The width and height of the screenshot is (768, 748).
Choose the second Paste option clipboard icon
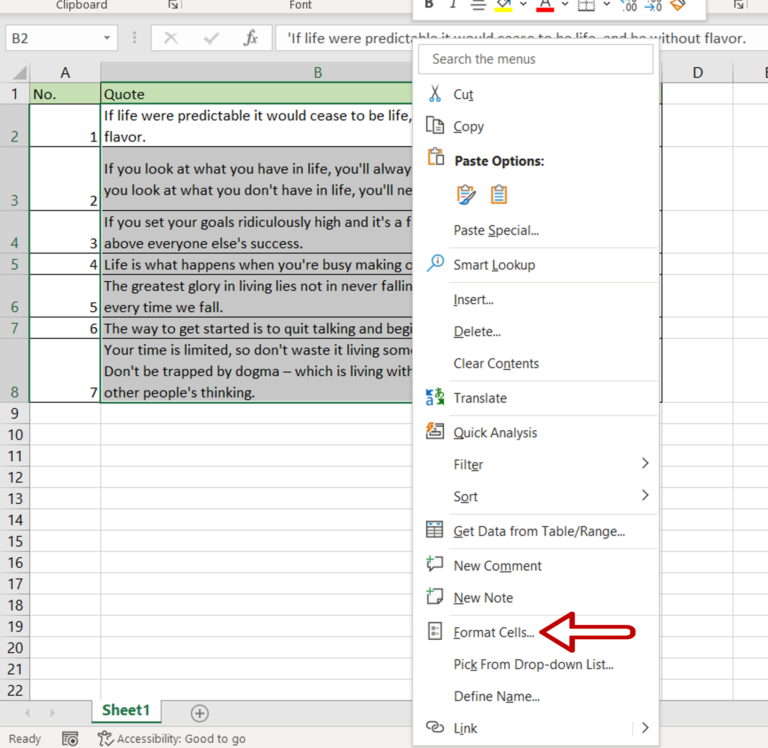pyautogui.click(x=499, y=194)
